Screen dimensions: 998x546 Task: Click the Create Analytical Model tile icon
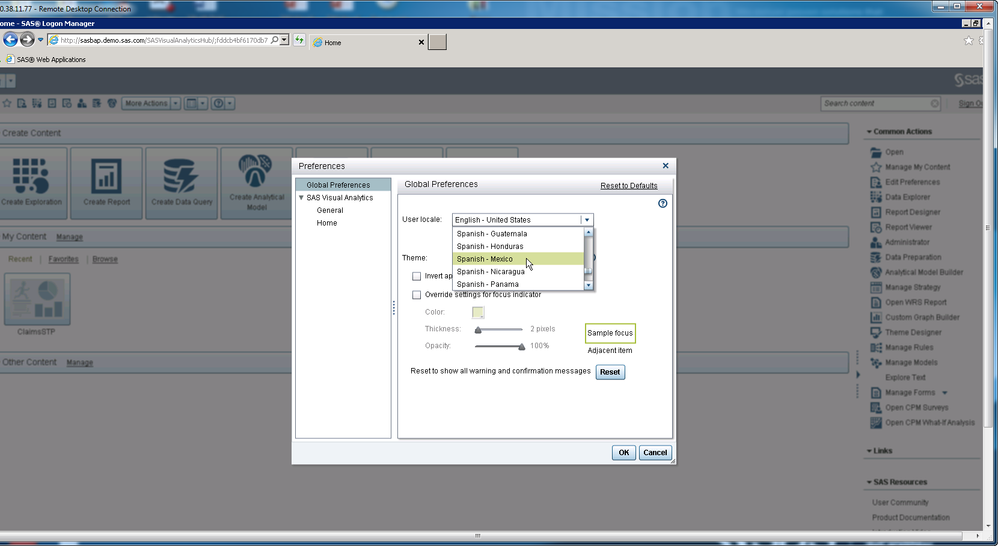click(x=256, y=171)
